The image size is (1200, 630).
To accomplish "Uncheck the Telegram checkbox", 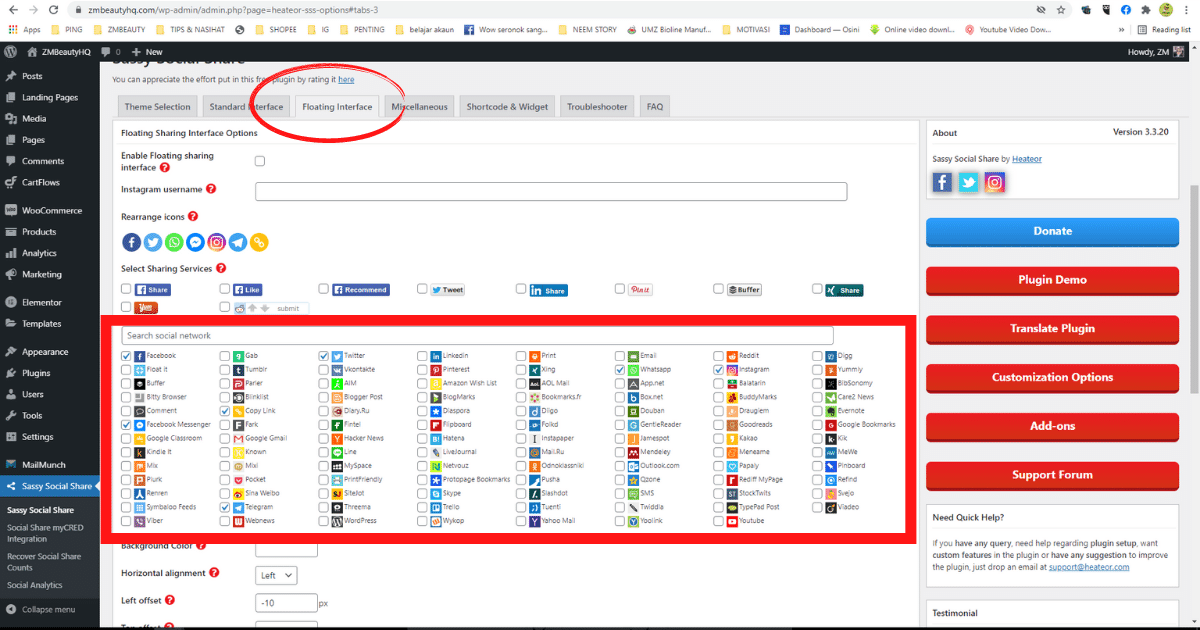I will [x=225, y=507].
